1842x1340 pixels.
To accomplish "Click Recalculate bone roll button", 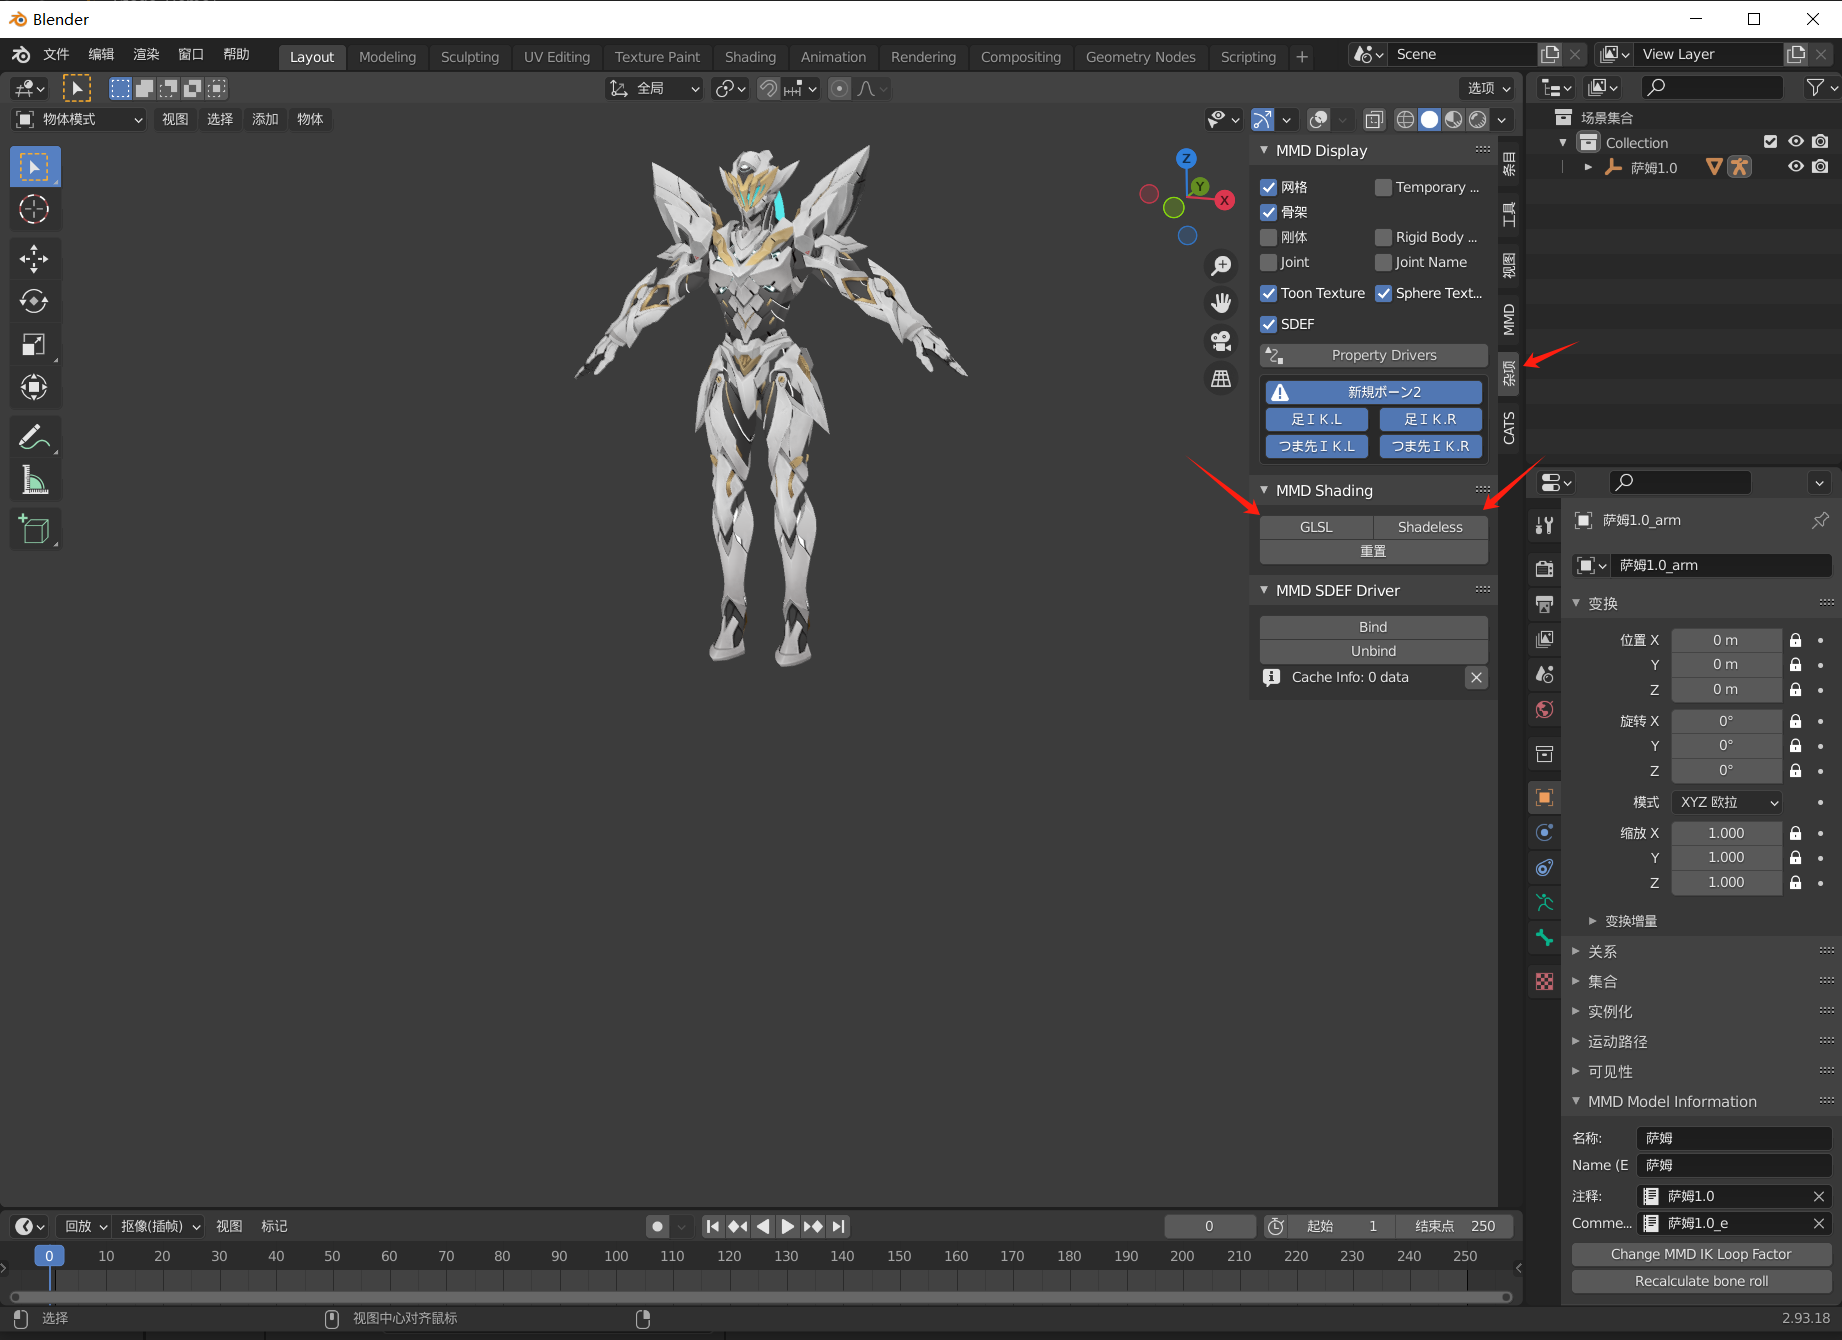I will [x=1701, y=1281].
